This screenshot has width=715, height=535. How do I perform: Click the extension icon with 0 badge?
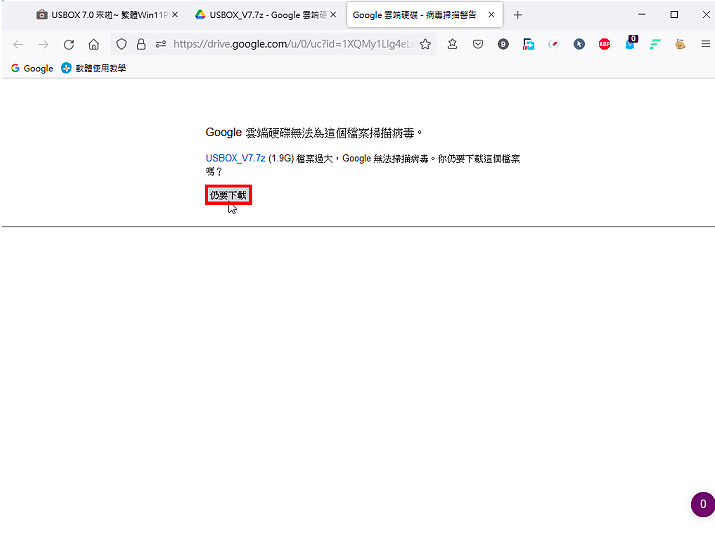point(631,42)
